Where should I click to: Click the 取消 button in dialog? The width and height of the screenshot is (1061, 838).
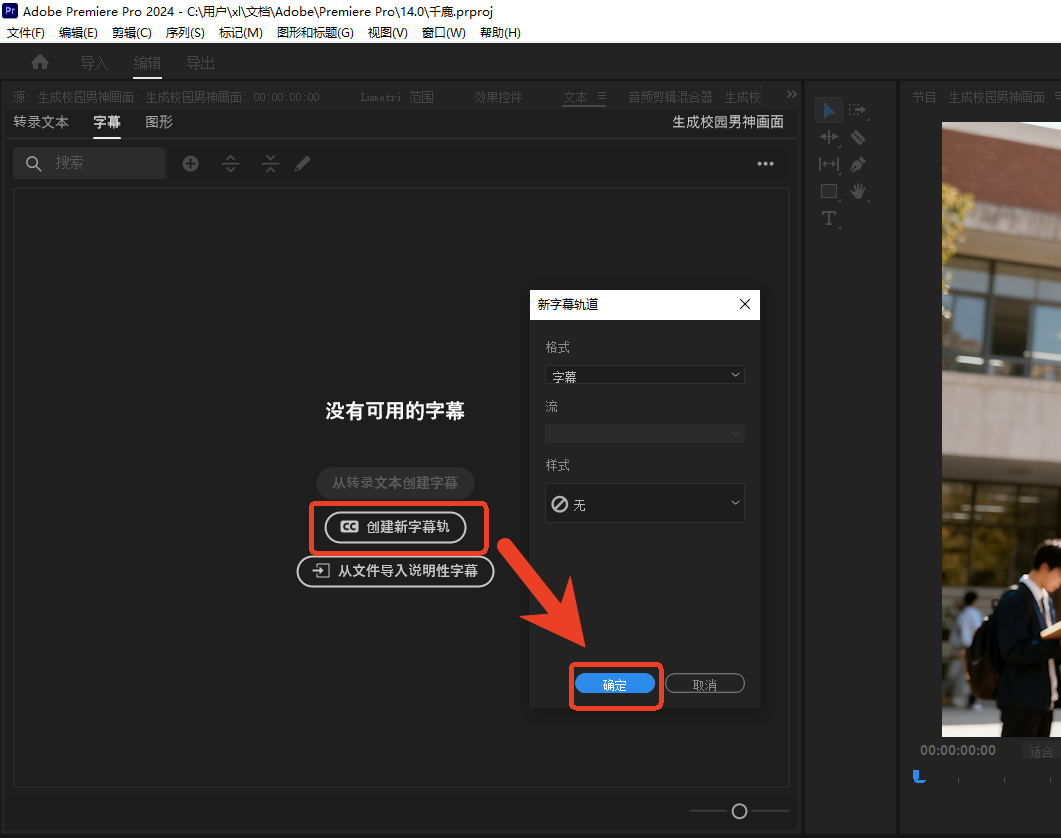pos(705,684)
